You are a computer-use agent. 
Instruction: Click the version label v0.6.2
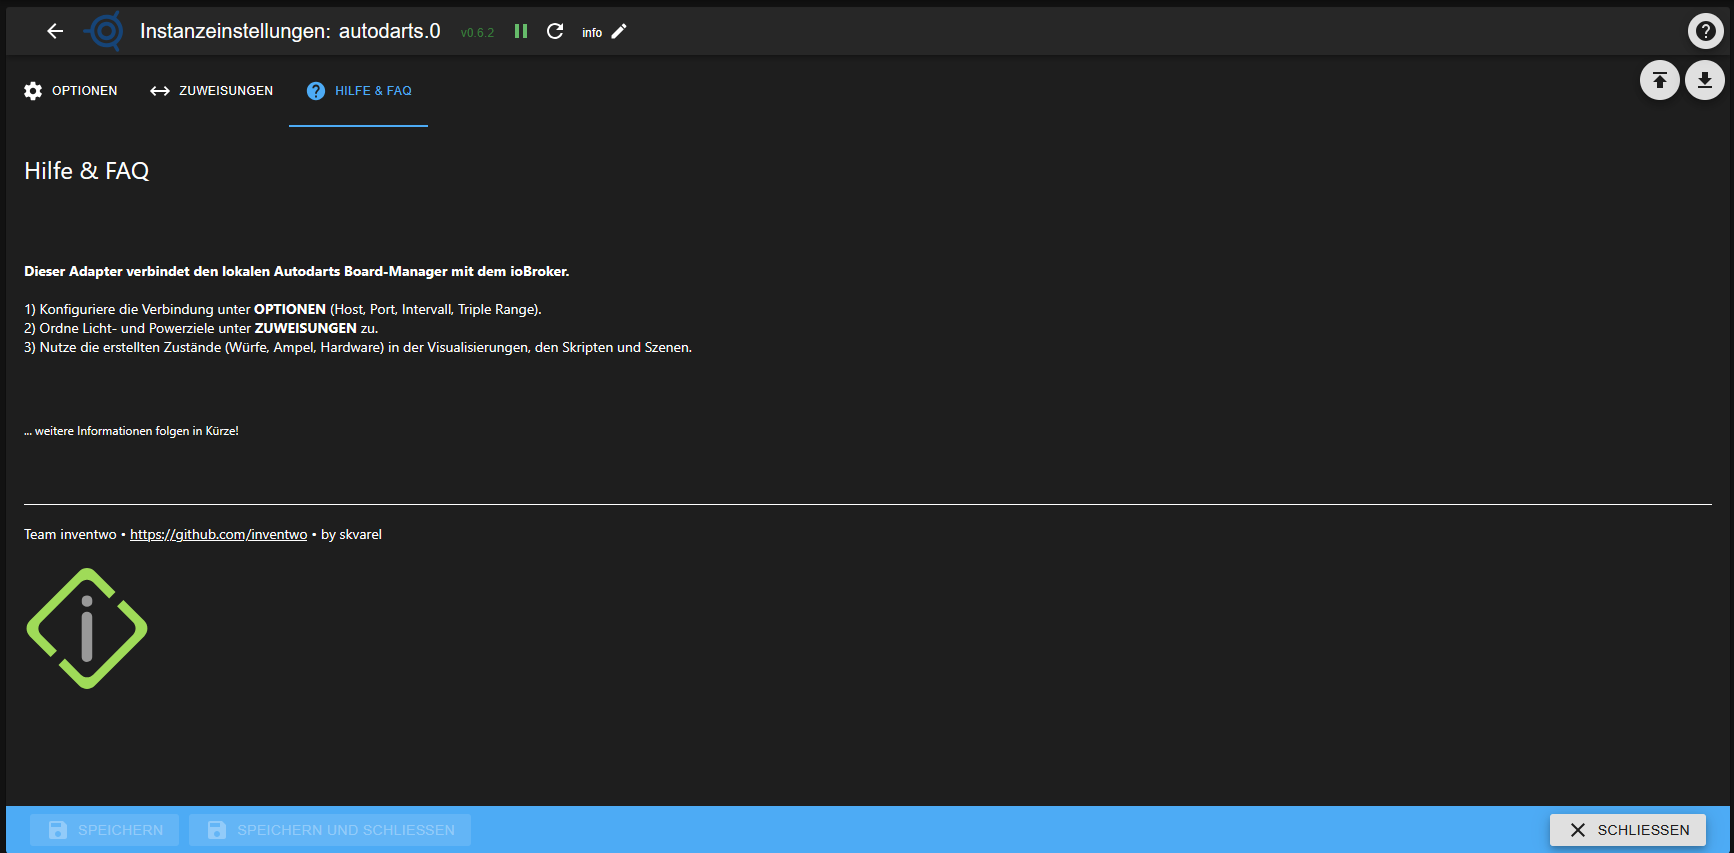[477, 33]
